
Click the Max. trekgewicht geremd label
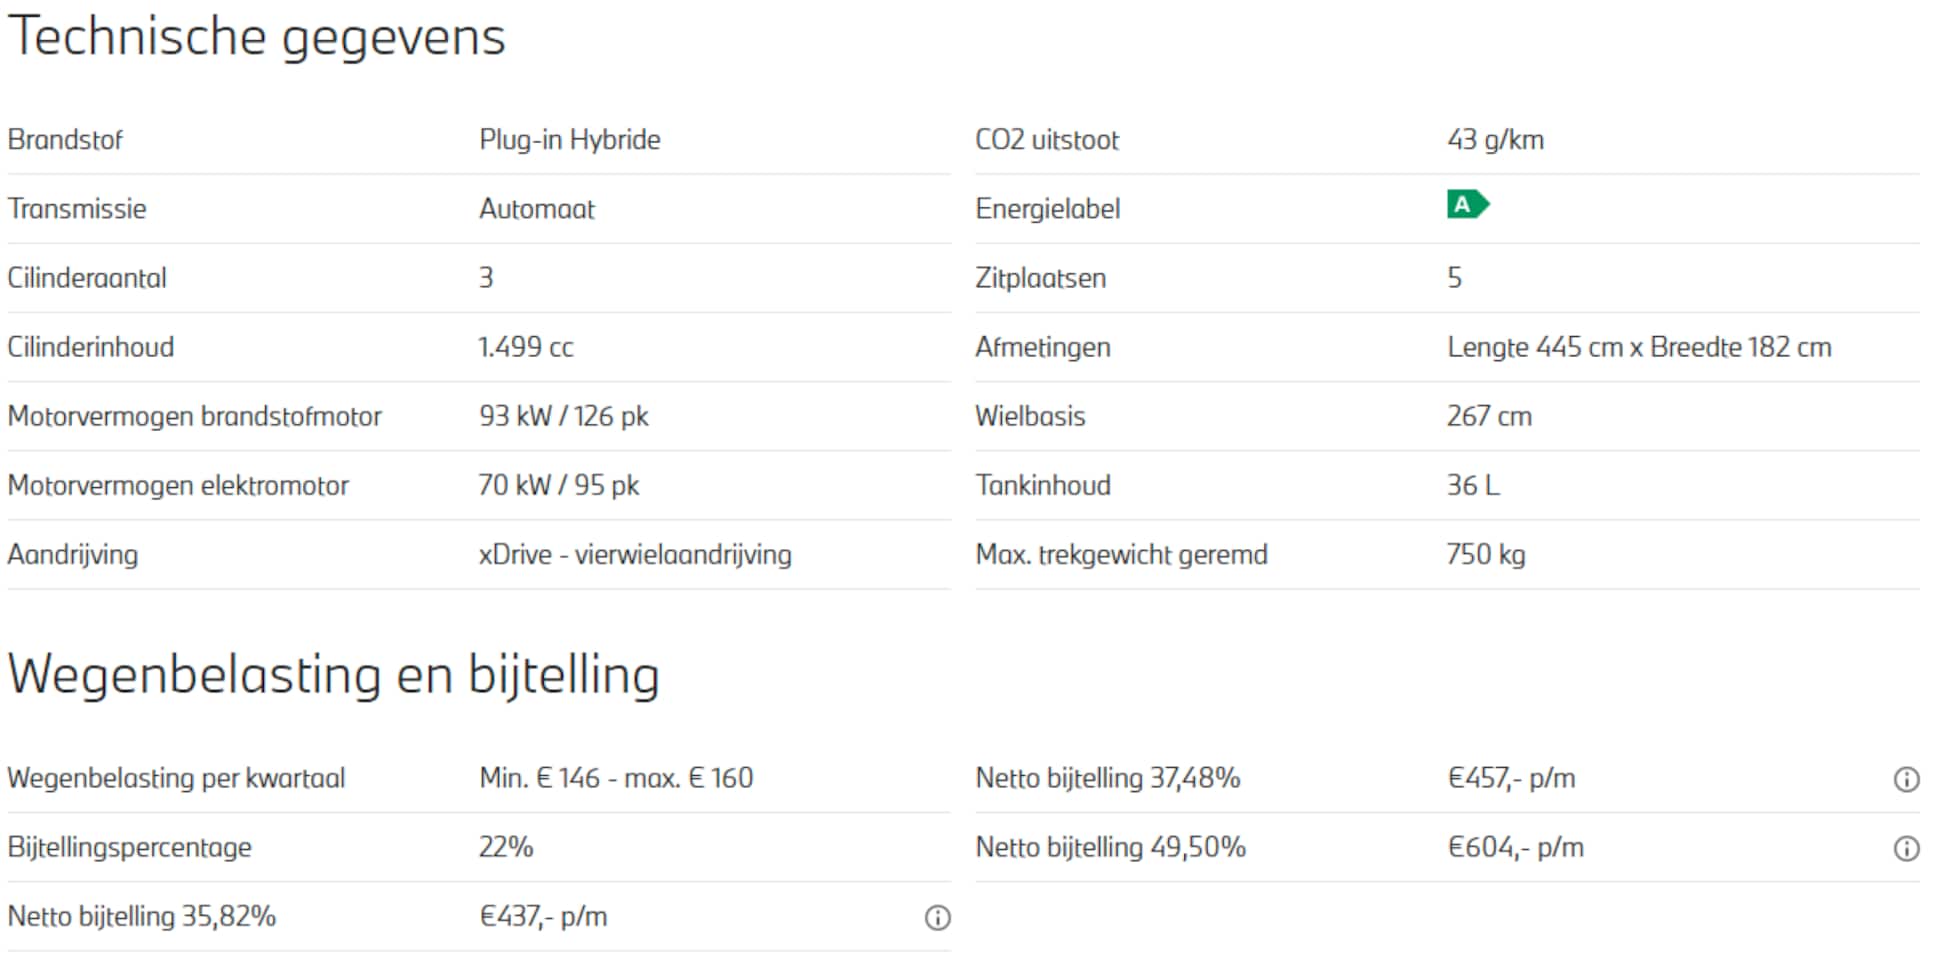[x=1121, y=555]
